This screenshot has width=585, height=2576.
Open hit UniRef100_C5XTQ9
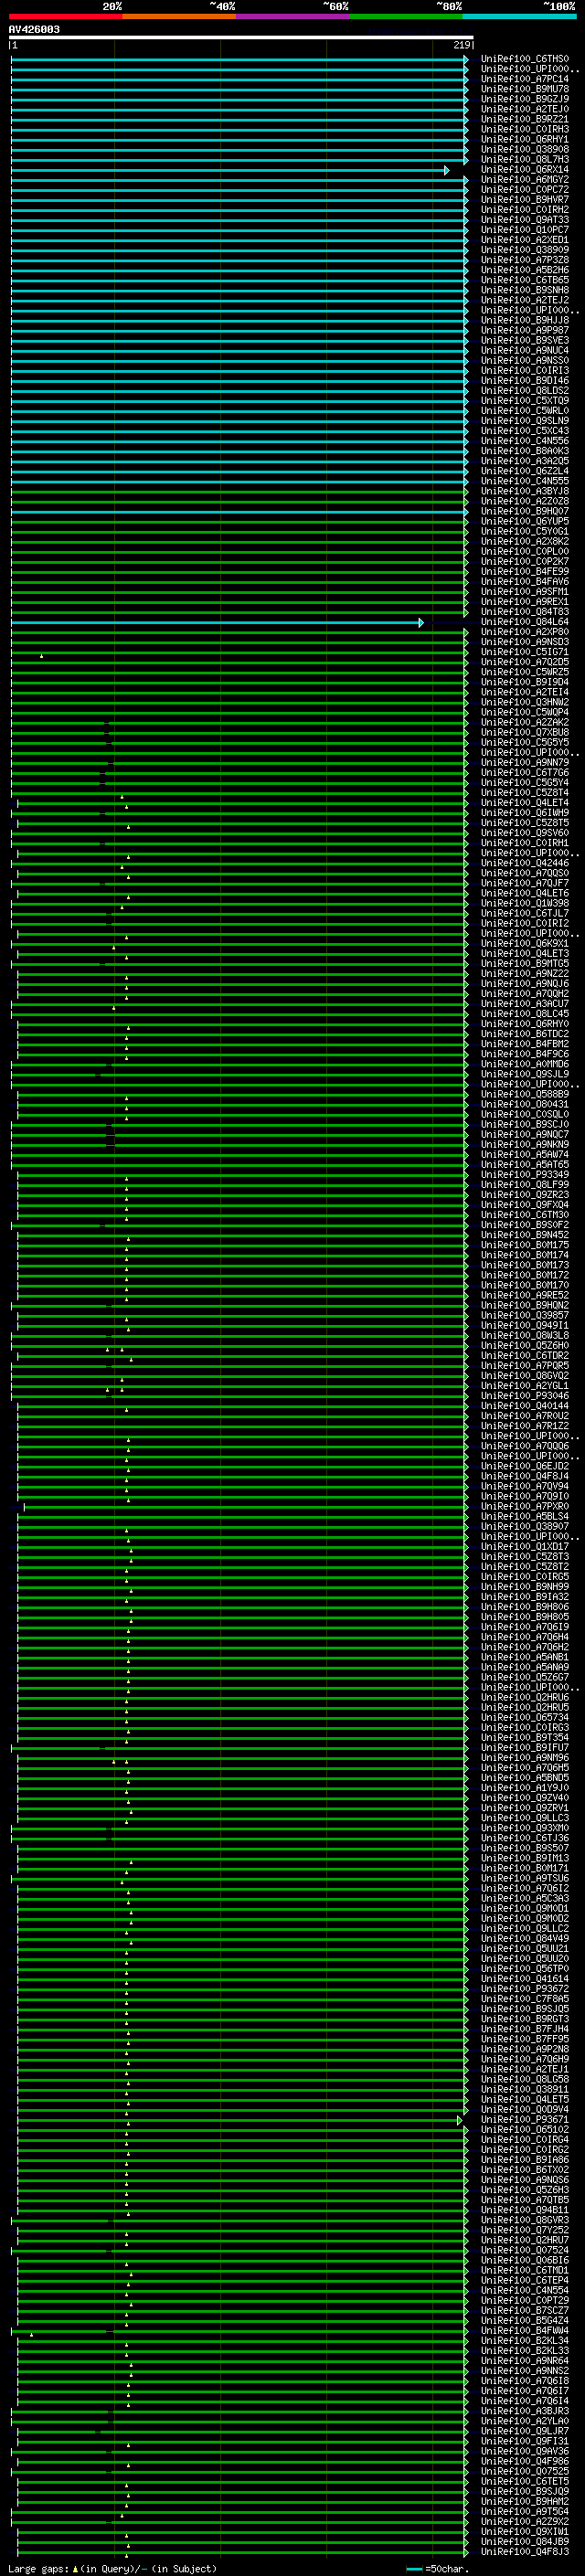point(525,400)
